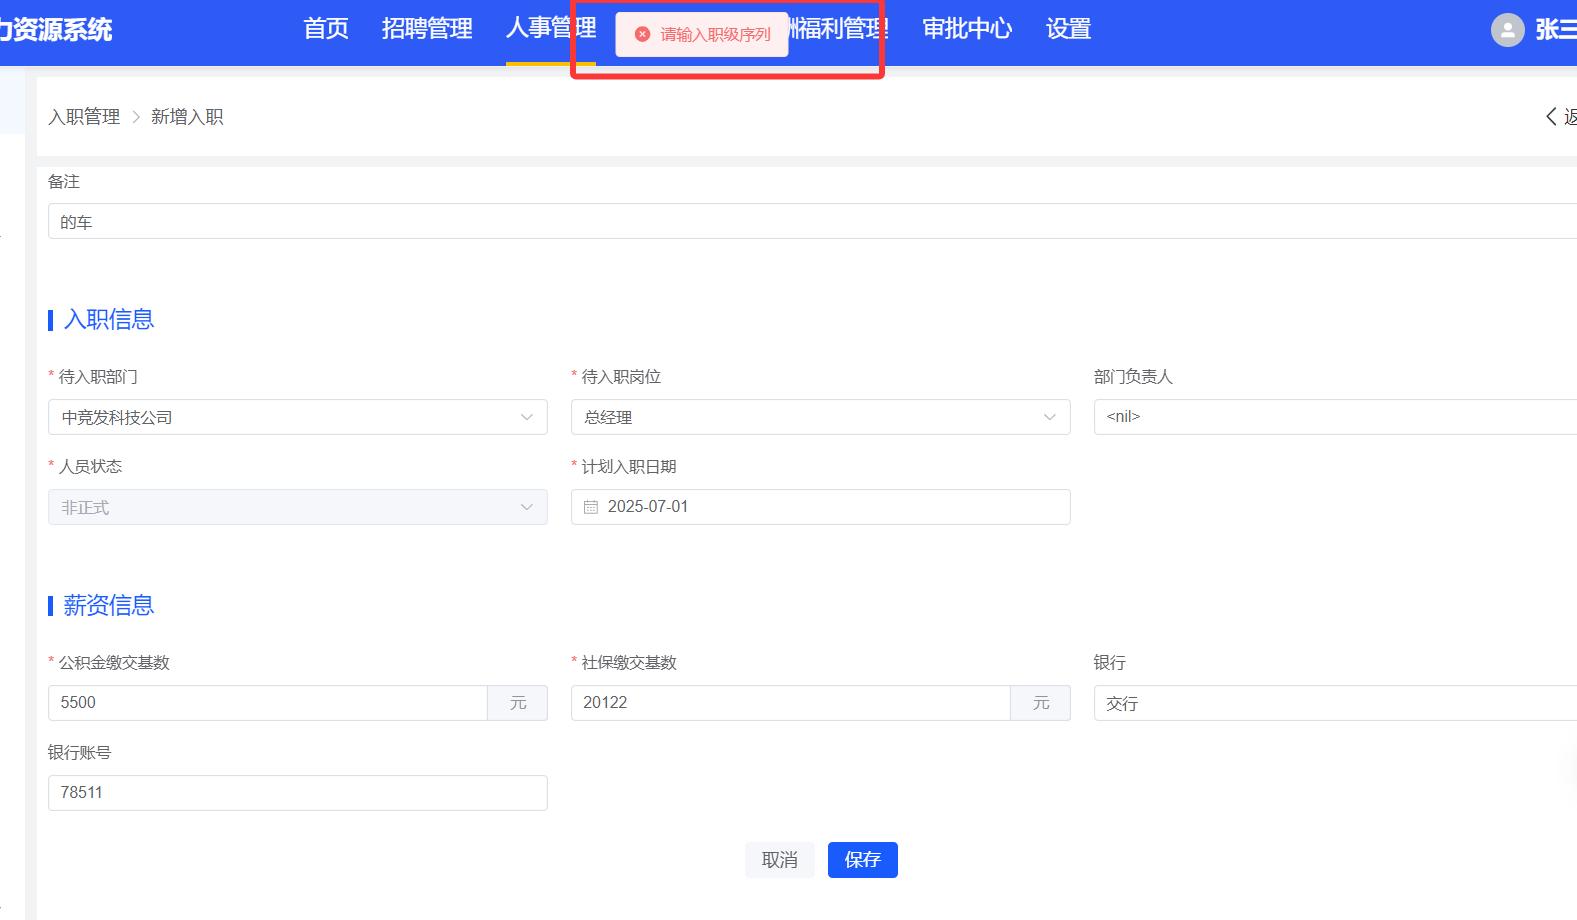This screenshot has width=1577, height=920.
Task: Open the 设置 menu
Action: coord(1068,29)
